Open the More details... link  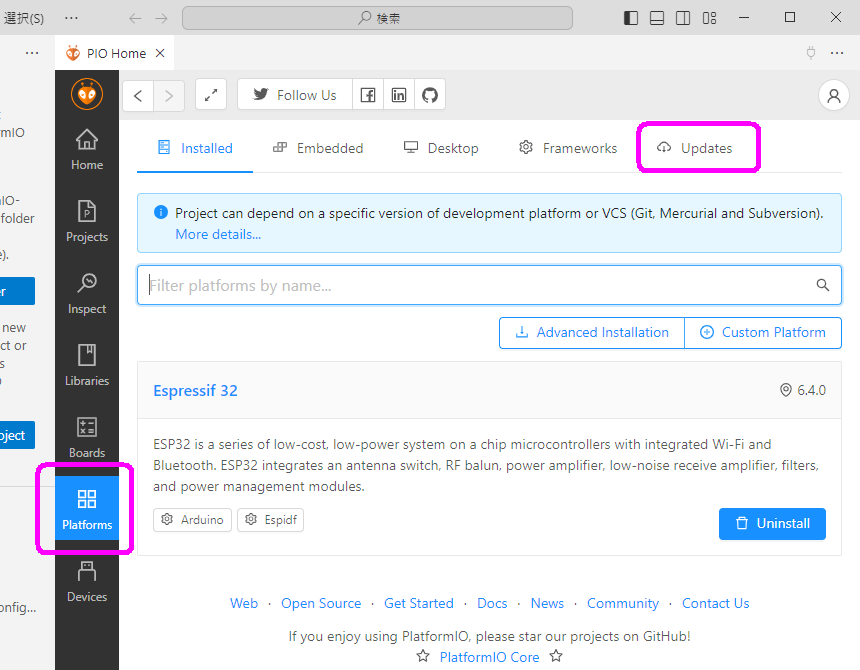click(218, 235)
